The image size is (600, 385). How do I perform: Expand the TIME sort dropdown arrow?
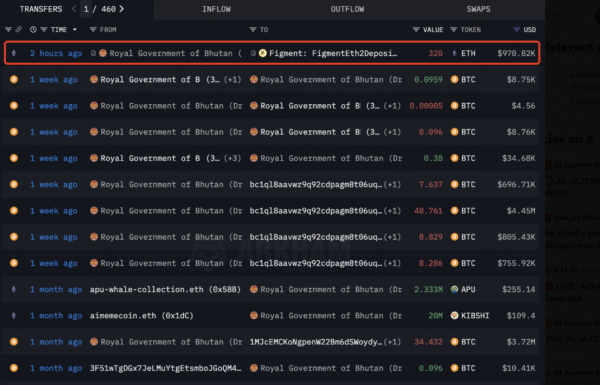pos(75,29)
